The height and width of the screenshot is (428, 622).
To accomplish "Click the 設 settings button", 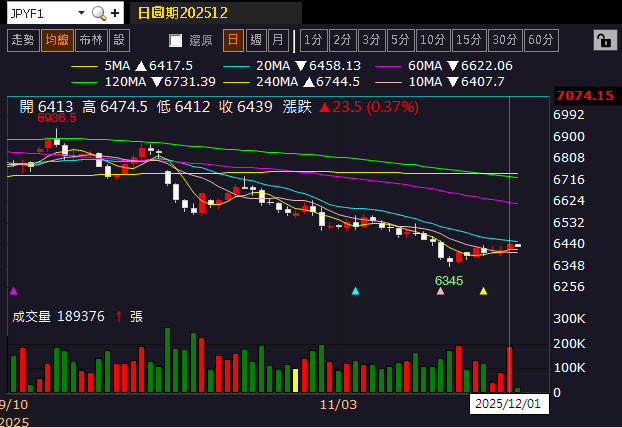I will click(119, 40).
